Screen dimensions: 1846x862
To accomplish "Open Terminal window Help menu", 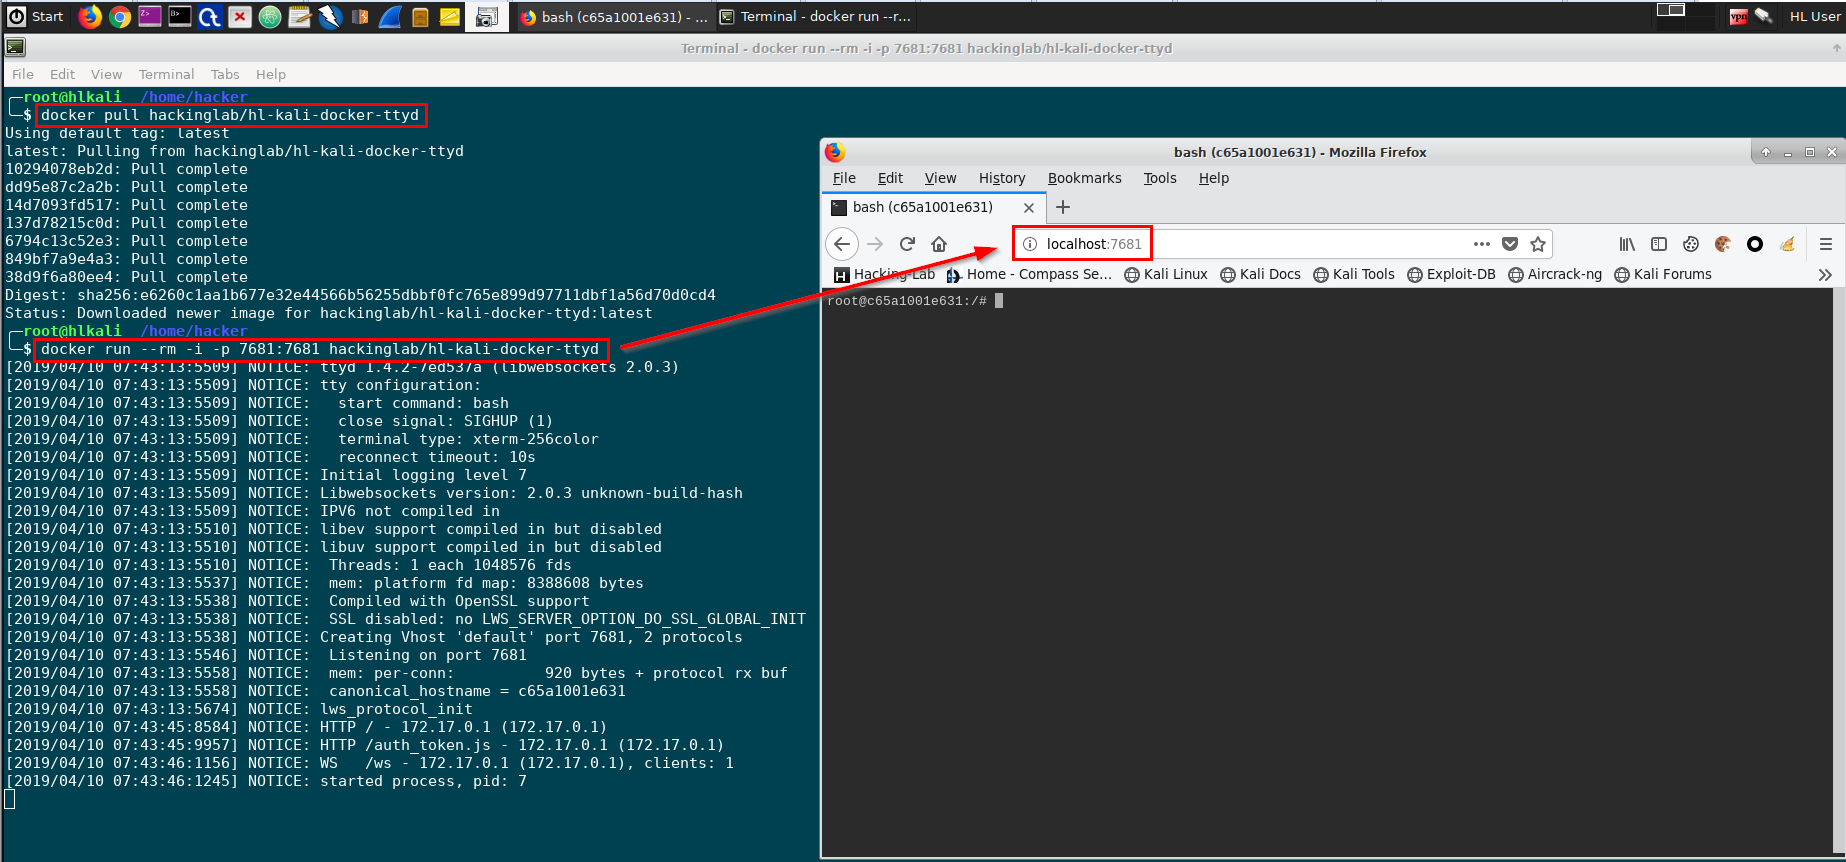I will tap(271, 74).
